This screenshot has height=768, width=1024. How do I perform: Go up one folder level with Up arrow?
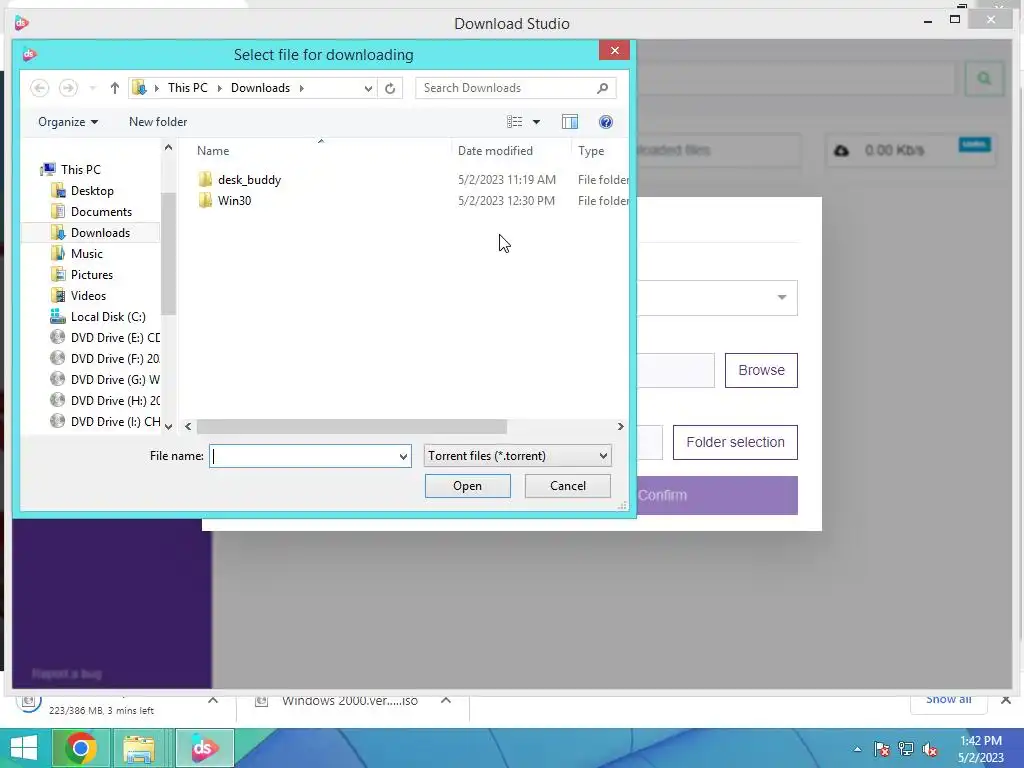[114, 88]
